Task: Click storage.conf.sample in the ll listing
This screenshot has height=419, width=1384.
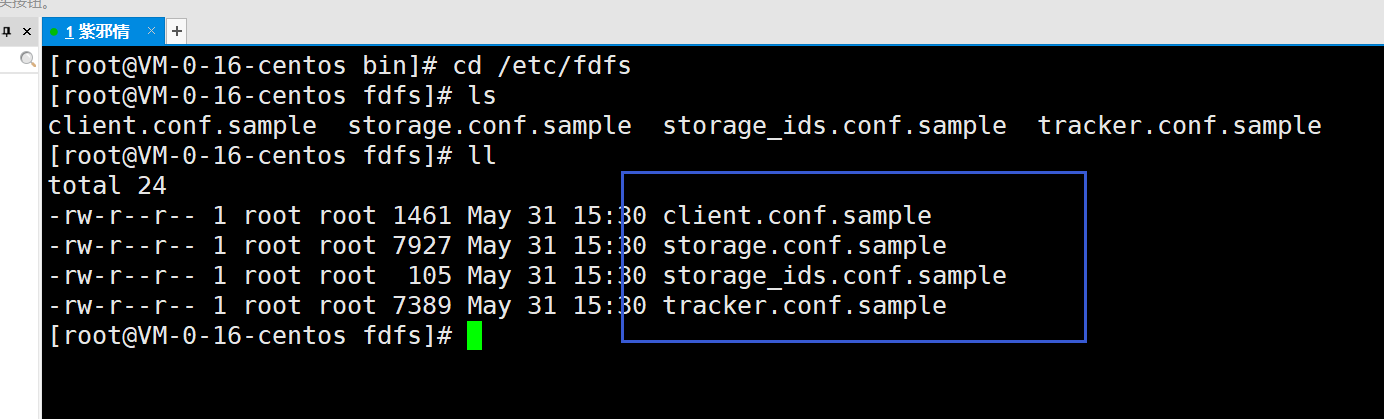Action: tap(804, 245)
